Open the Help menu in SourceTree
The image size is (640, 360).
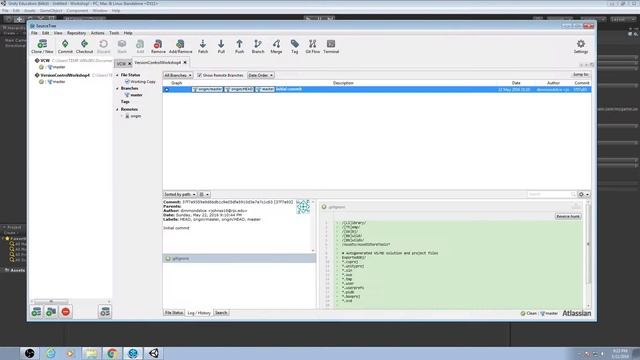(128, 33)
